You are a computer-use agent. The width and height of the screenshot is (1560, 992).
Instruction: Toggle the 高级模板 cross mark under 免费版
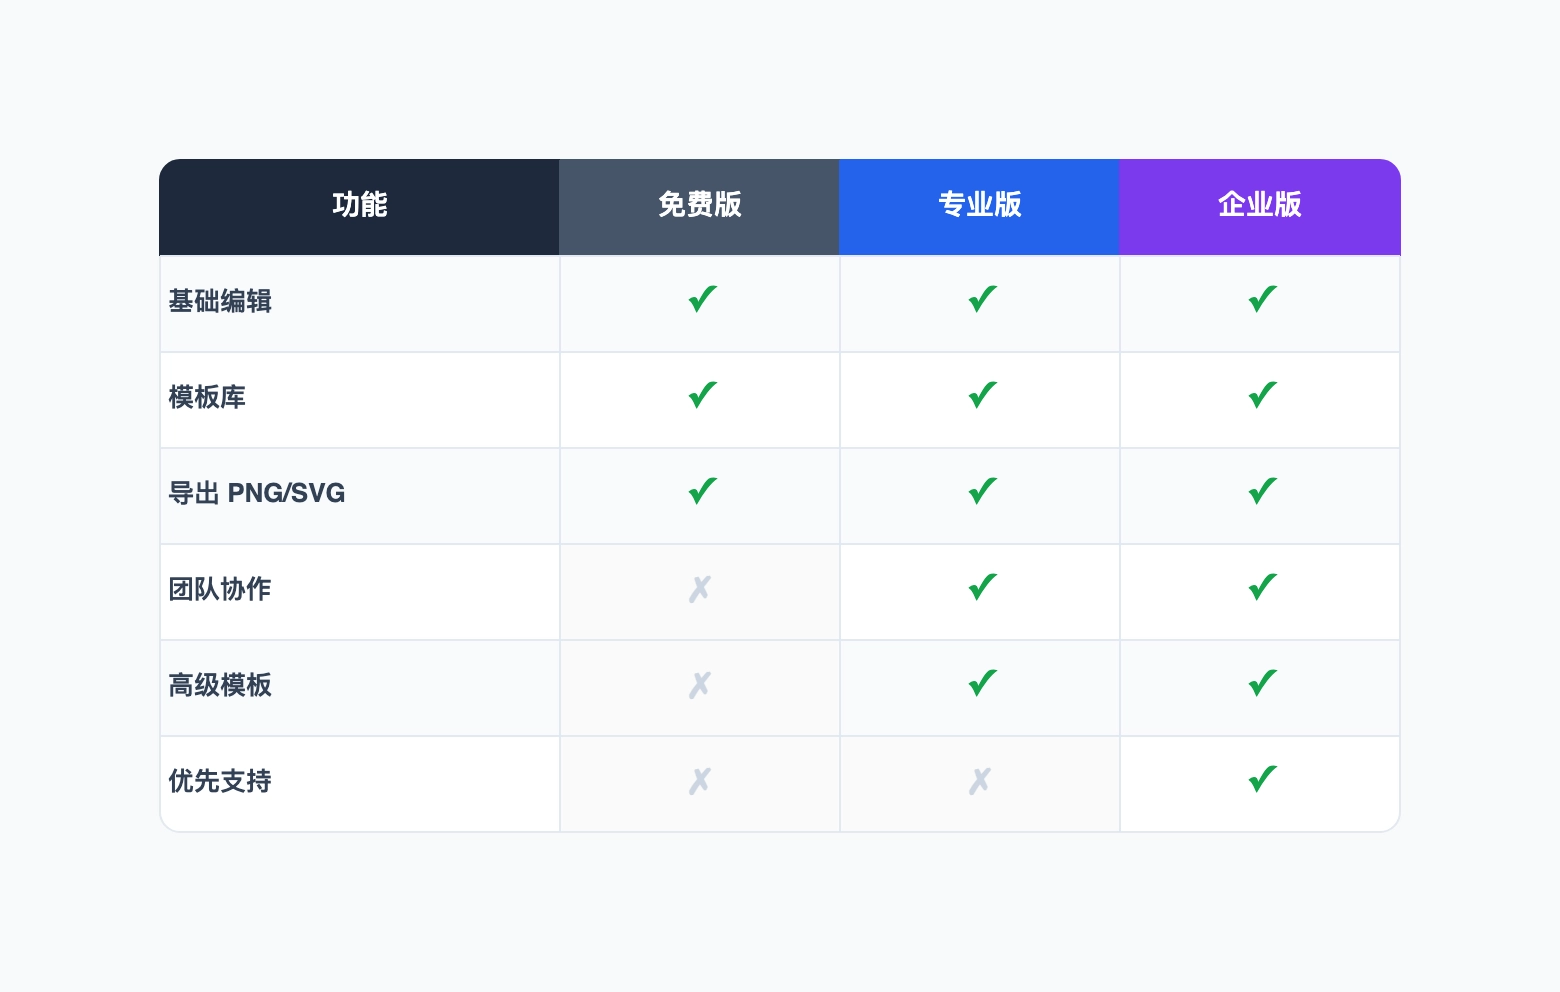(700, 685)
